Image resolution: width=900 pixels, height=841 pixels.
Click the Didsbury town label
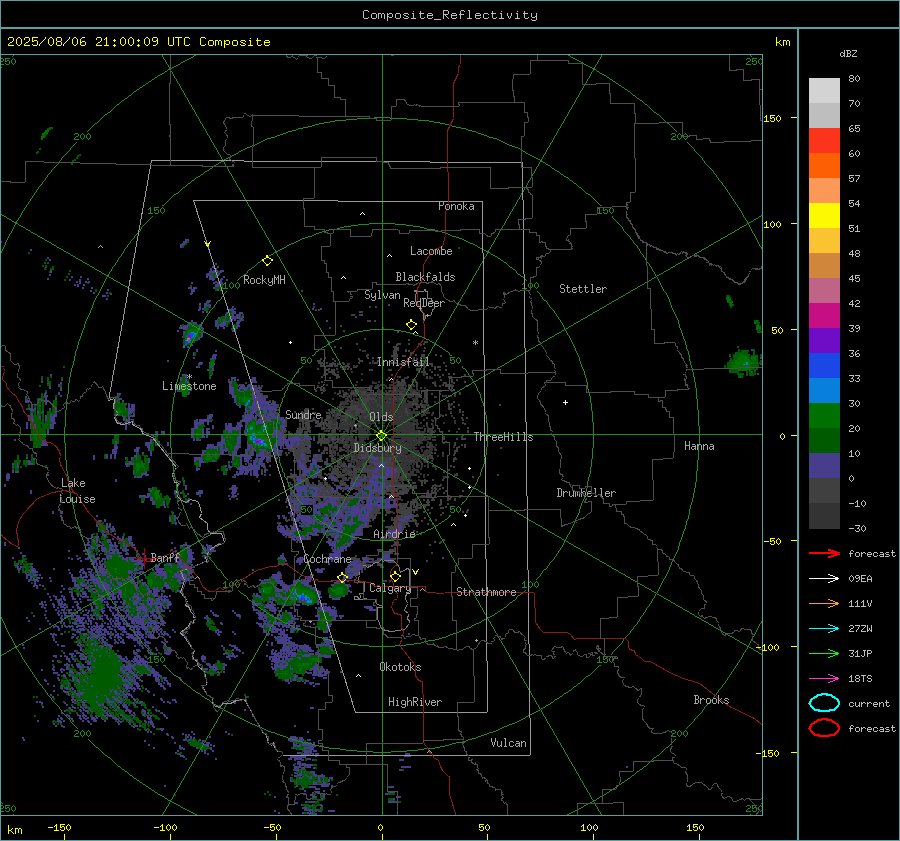(x=377, y=448)
